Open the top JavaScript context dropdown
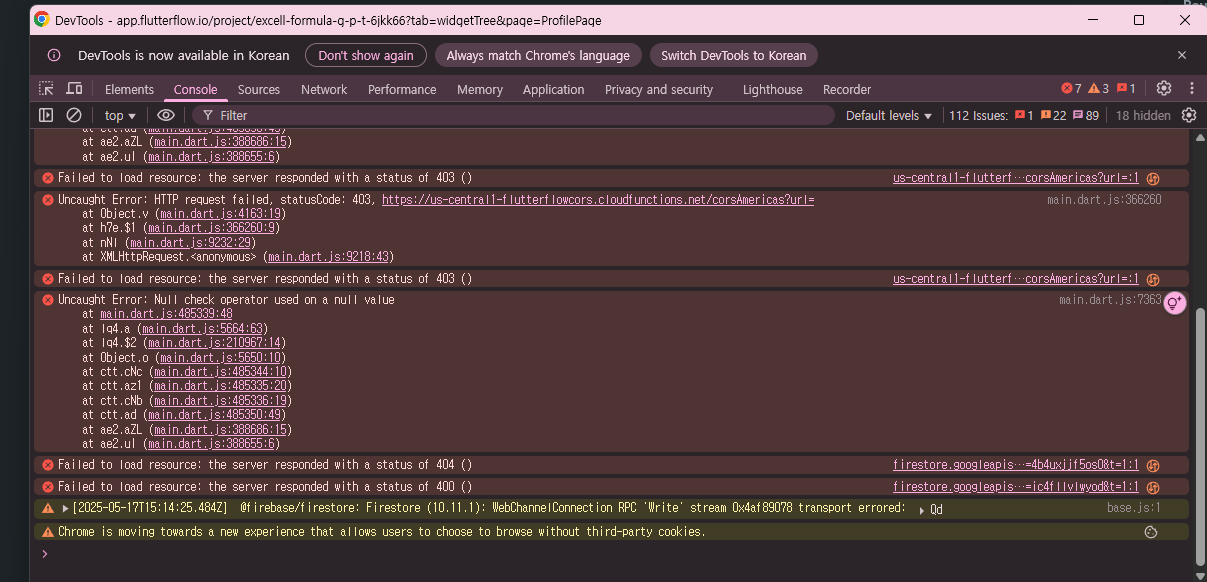Screen dimensions: 1207x582 (120, 115)
